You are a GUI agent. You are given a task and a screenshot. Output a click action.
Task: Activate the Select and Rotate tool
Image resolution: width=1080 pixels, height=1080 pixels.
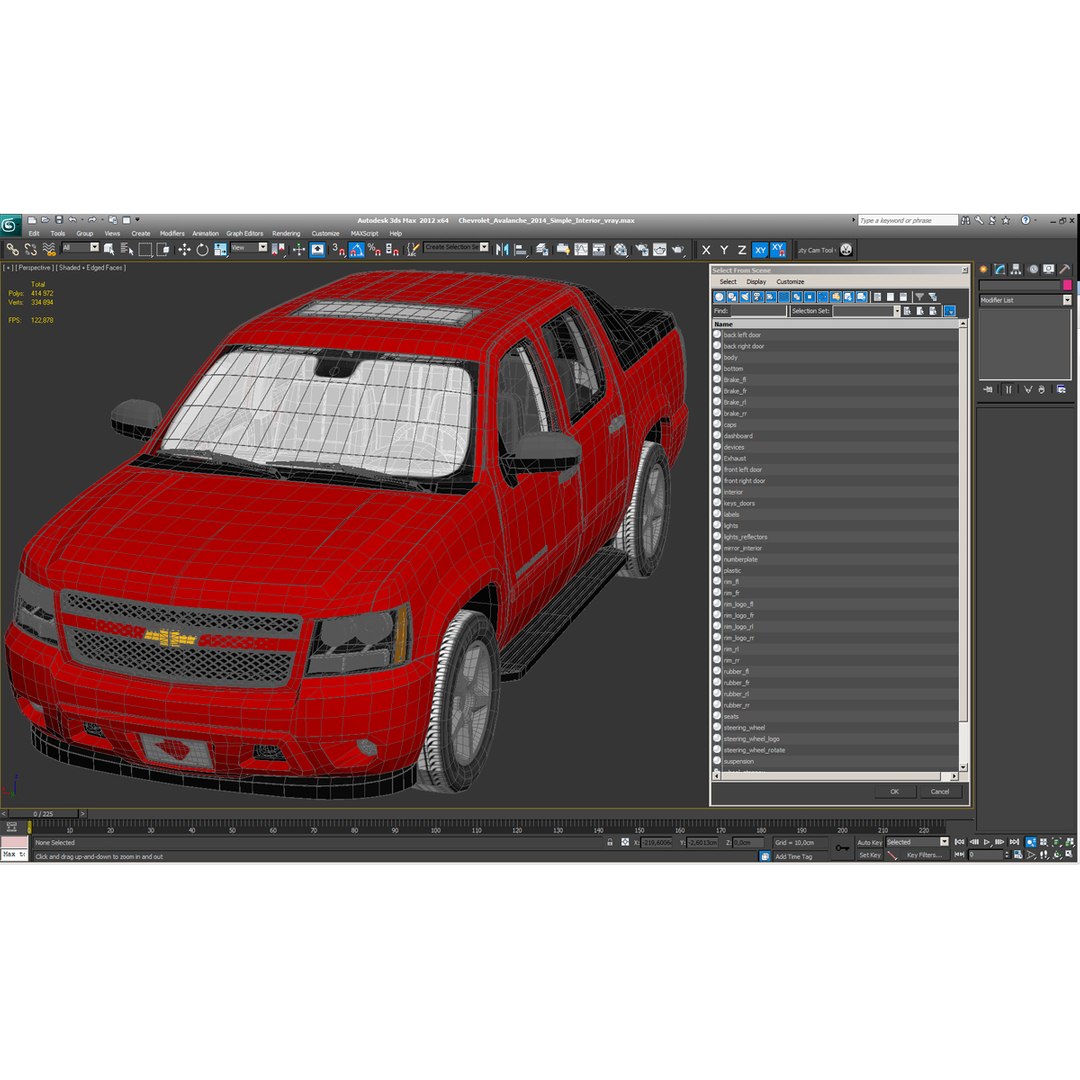click(202, 249)
